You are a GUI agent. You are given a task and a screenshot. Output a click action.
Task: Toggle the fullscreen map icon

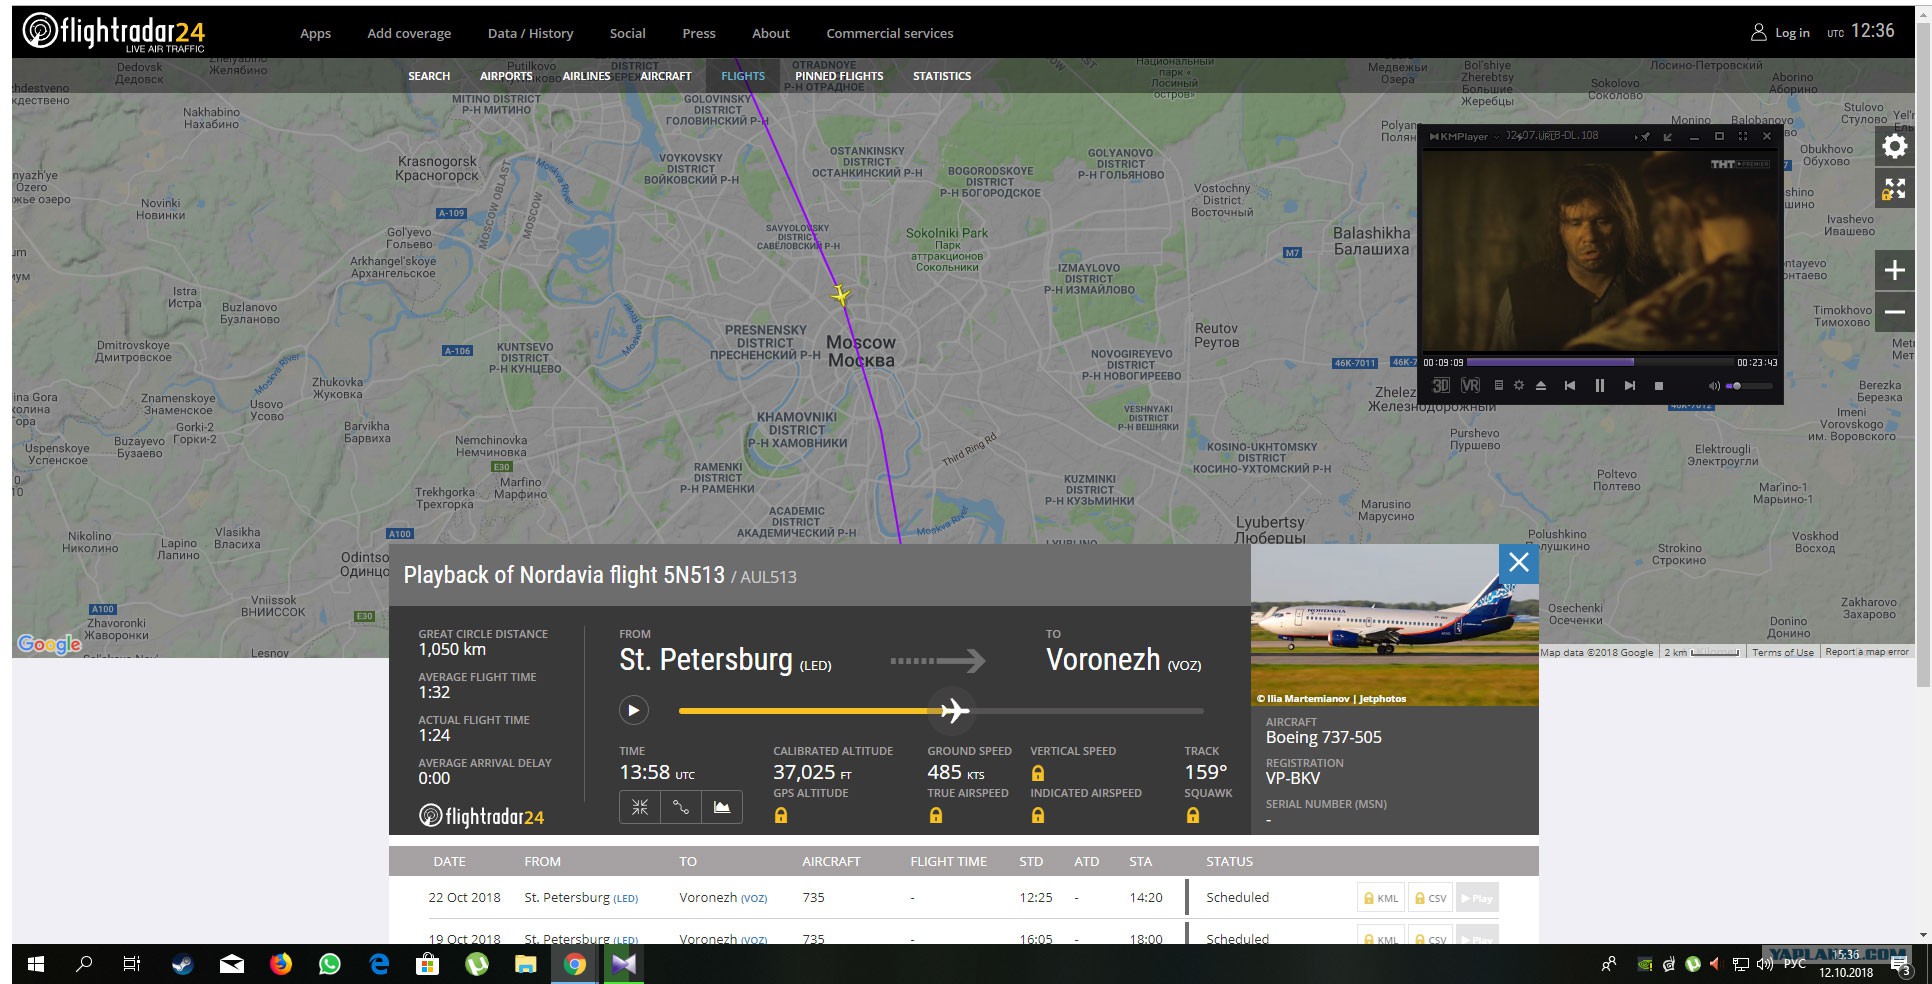click(1894, 188)
